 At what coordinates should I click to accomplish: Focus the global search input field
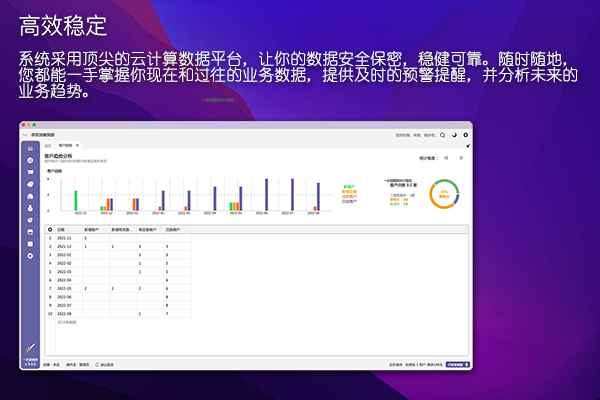tap(416, 135)
